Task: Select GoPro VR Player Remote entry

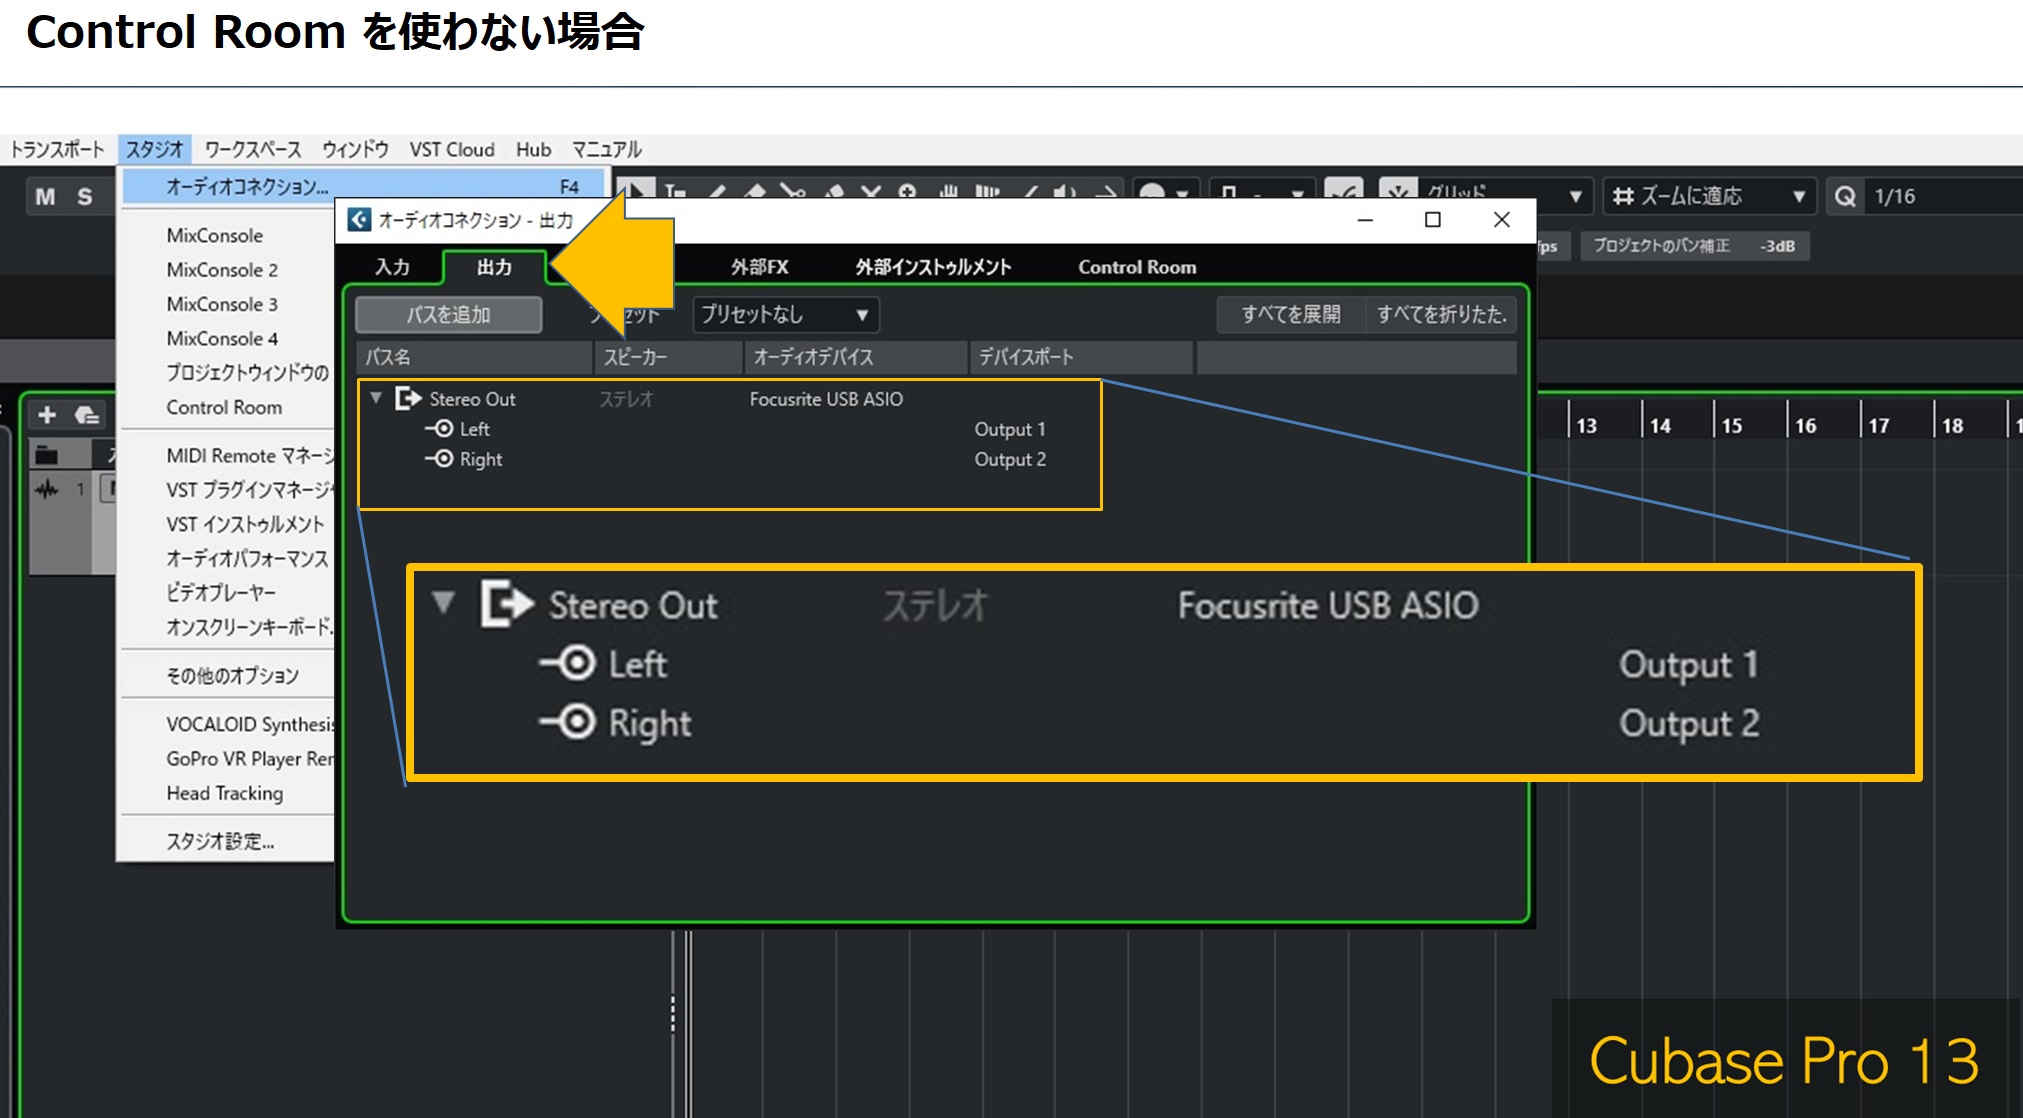Action: 250,758
